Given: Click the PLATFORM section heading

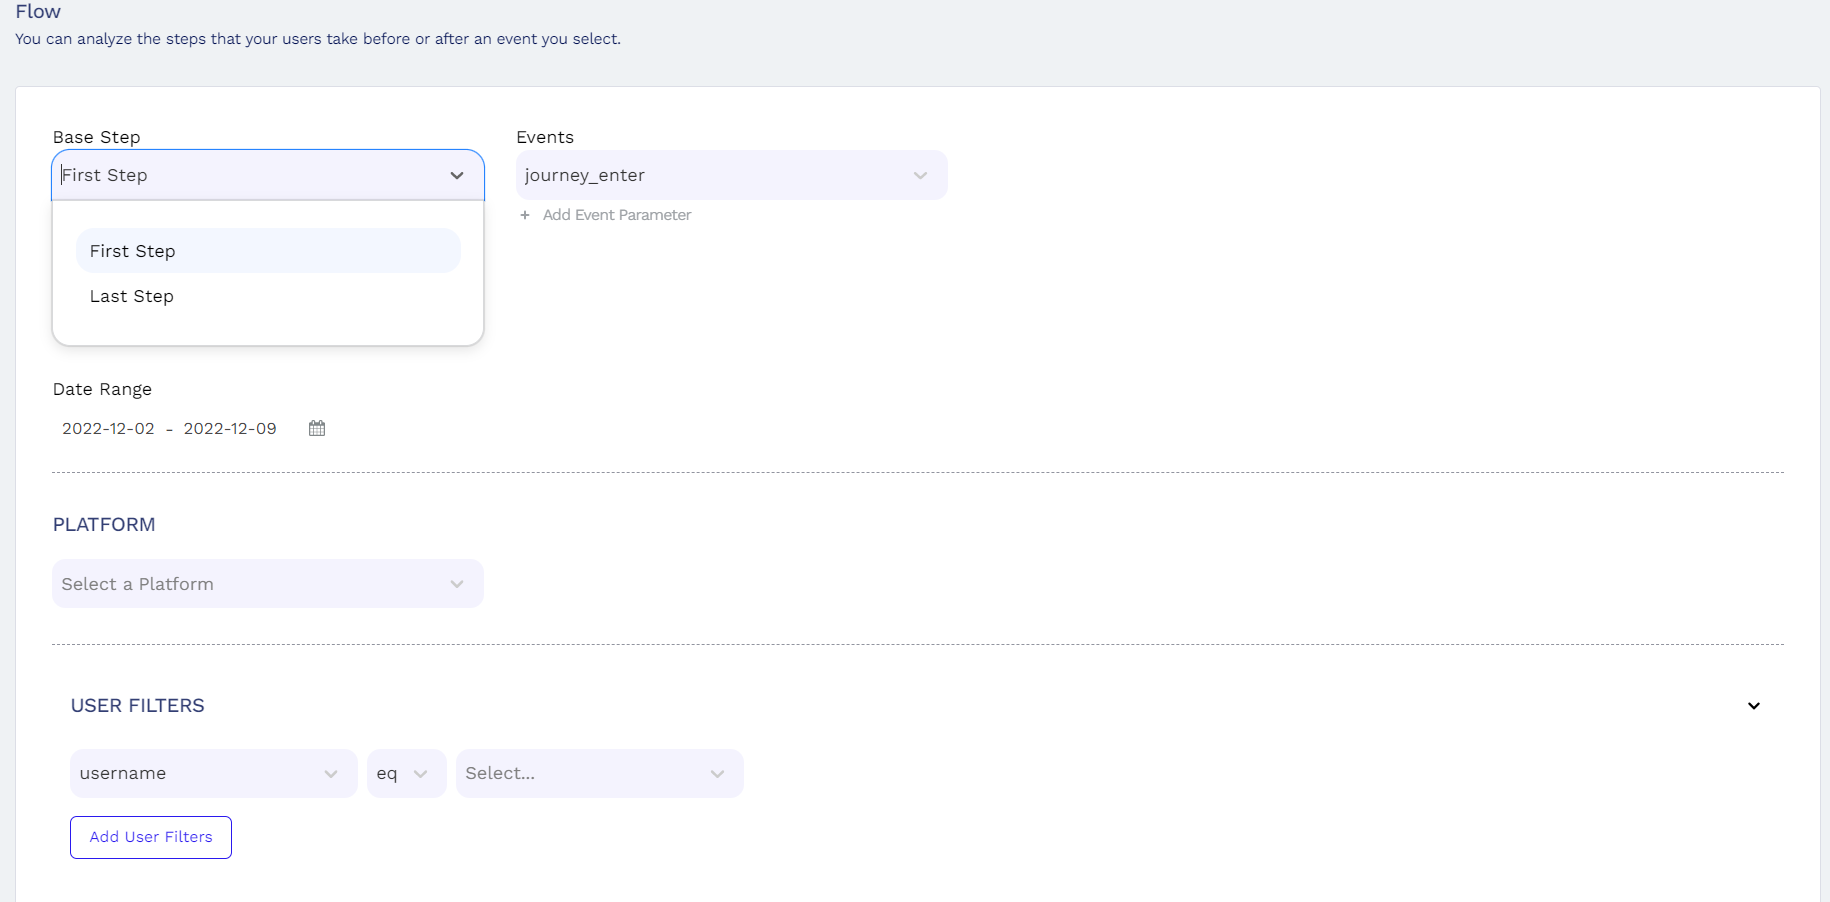Looking at the screenshot, I should (104, 525).
